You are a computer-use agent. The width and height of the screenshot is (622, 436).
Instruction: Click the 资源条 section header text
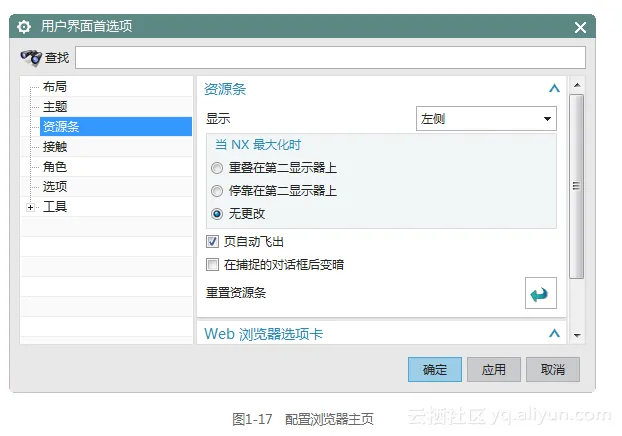(225, 89)
